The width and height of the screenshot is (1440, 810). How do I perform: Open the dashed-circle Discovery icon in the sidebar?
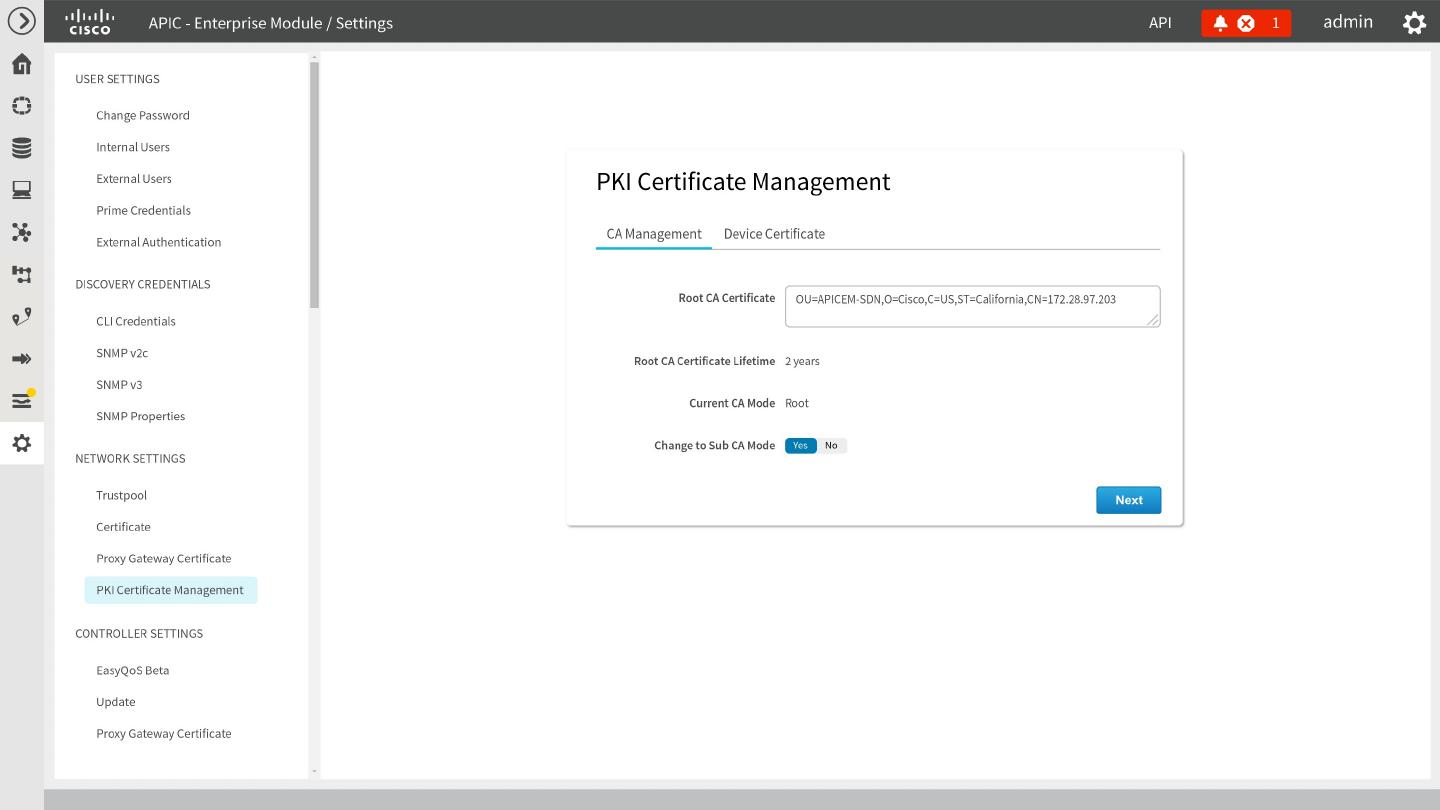21,106
